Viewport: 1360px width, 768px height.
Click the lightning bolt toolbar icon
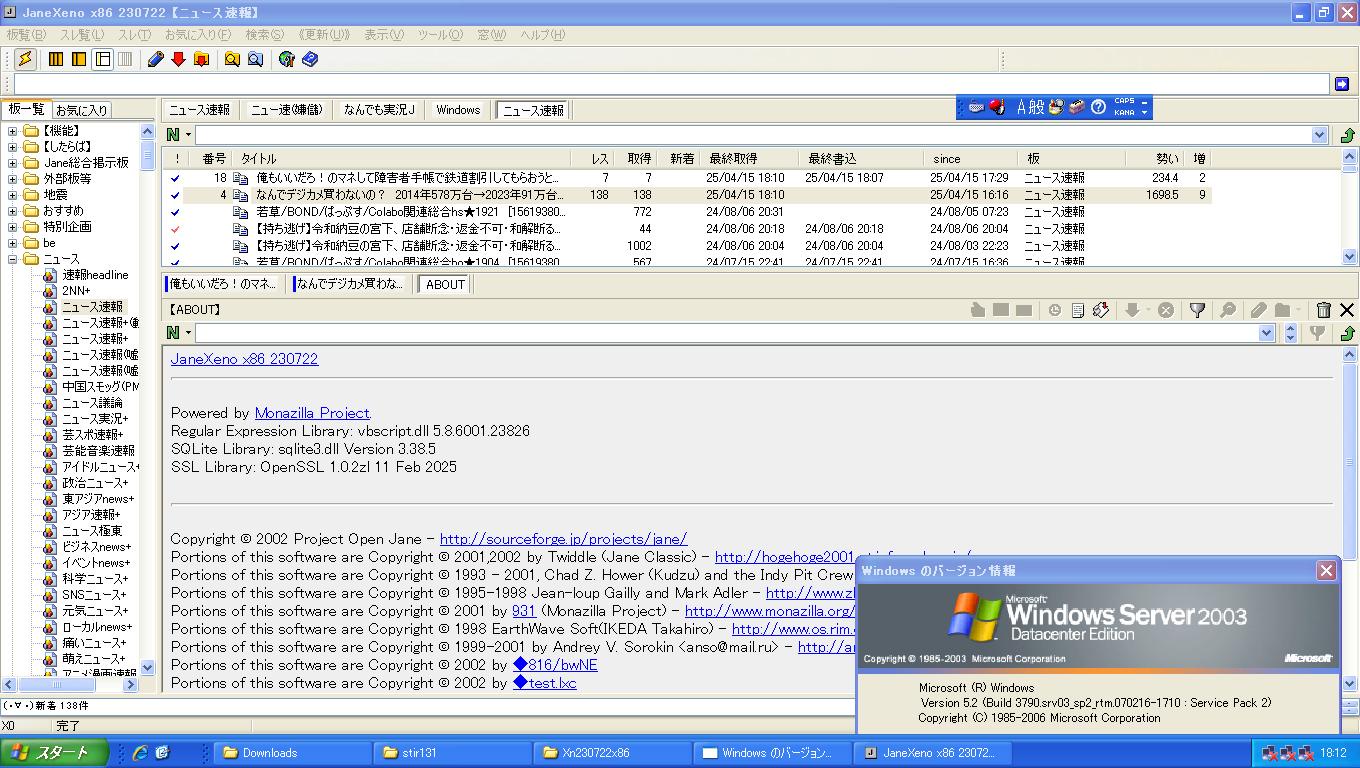pyautogui.click(x=25, y=59)
